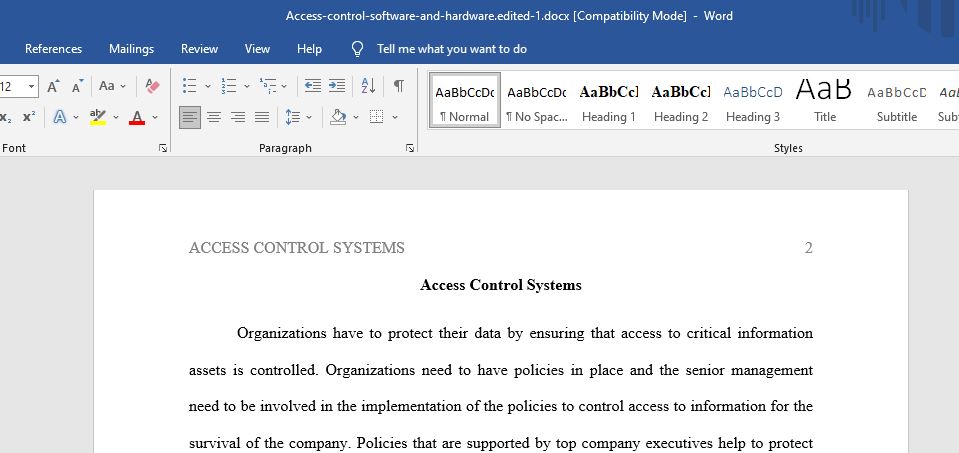Open multilevel list dropdown arrow
959x453 pixels.
pos(284,86)
